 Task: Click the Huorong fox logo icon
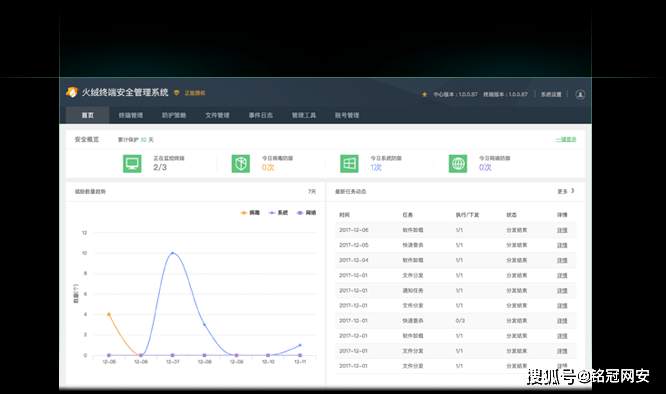pyautogui.click(x=72, y=92)
